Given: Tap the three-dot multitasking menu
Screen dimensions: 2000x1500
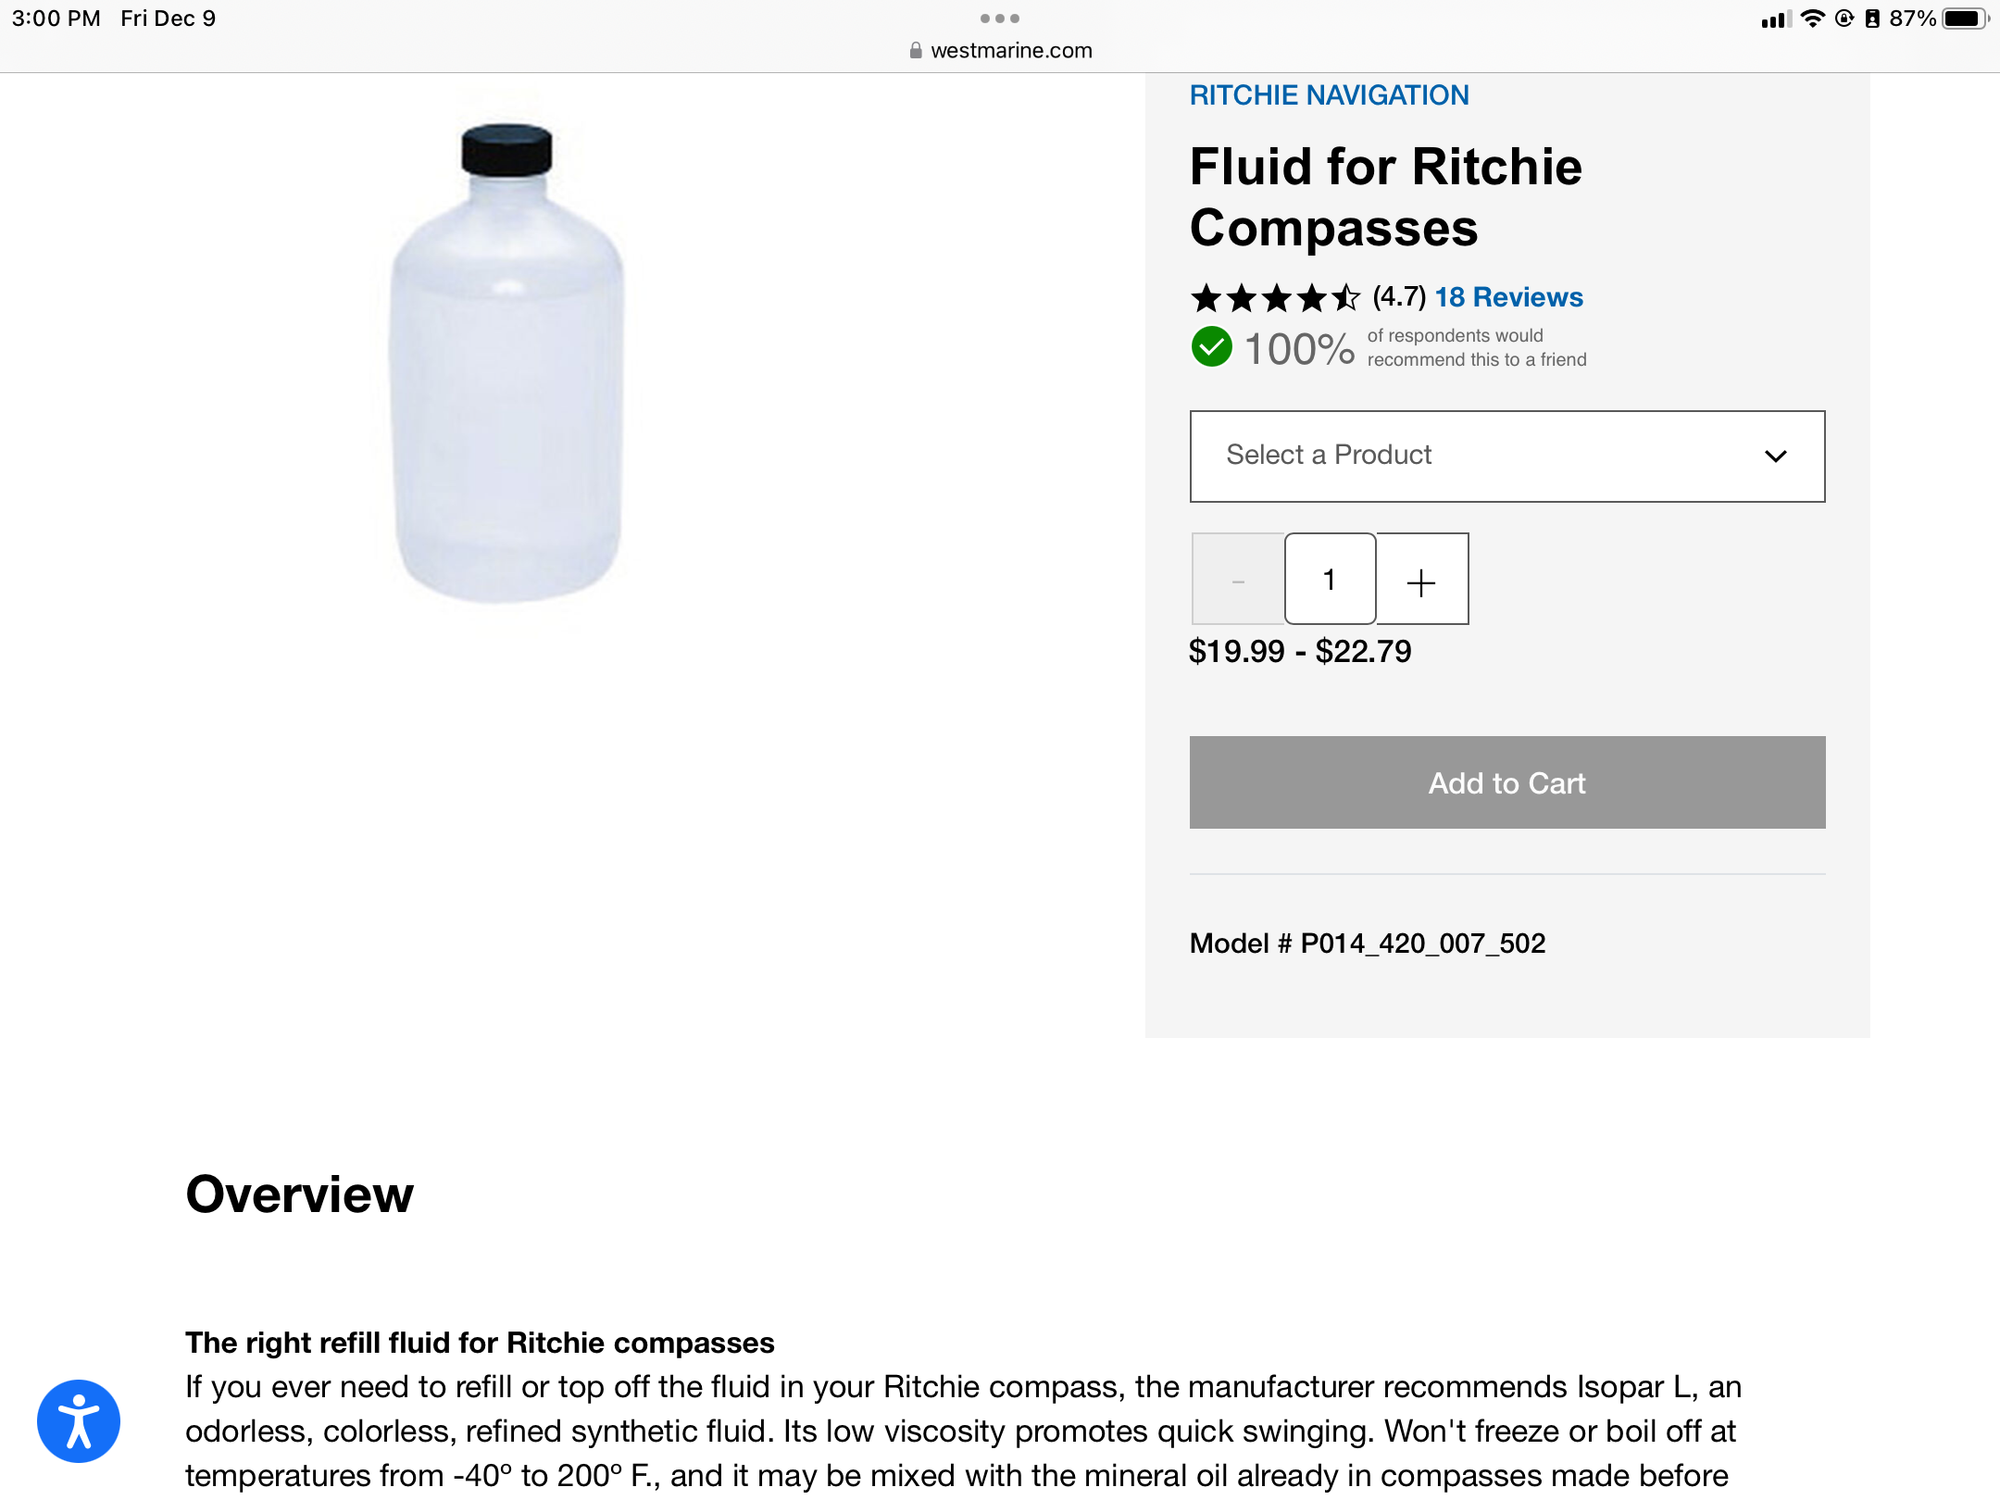Looking at the screenshot, I should 1000,18.
